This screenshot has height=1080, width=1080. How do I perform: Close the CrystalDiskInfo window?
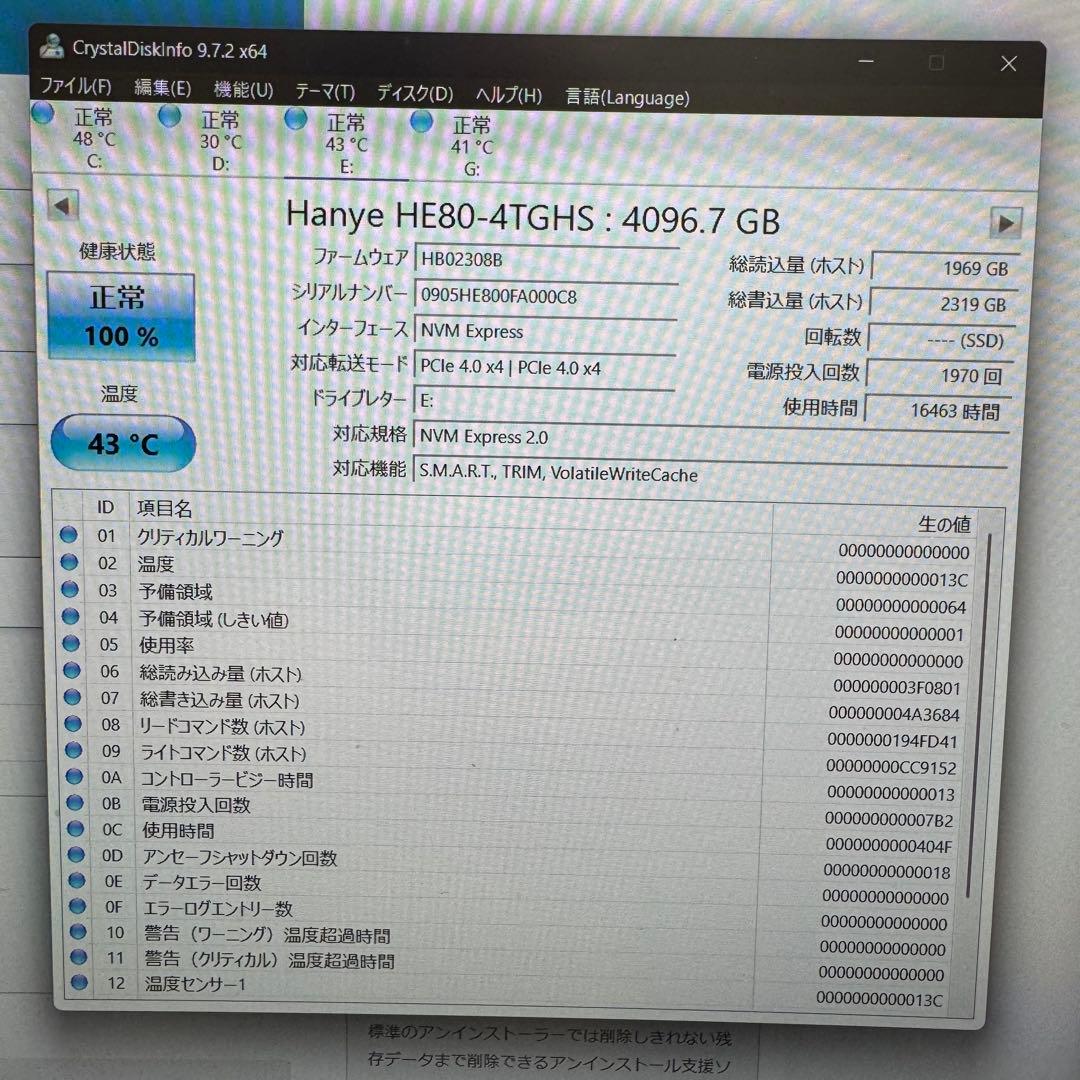point(1009,64)
